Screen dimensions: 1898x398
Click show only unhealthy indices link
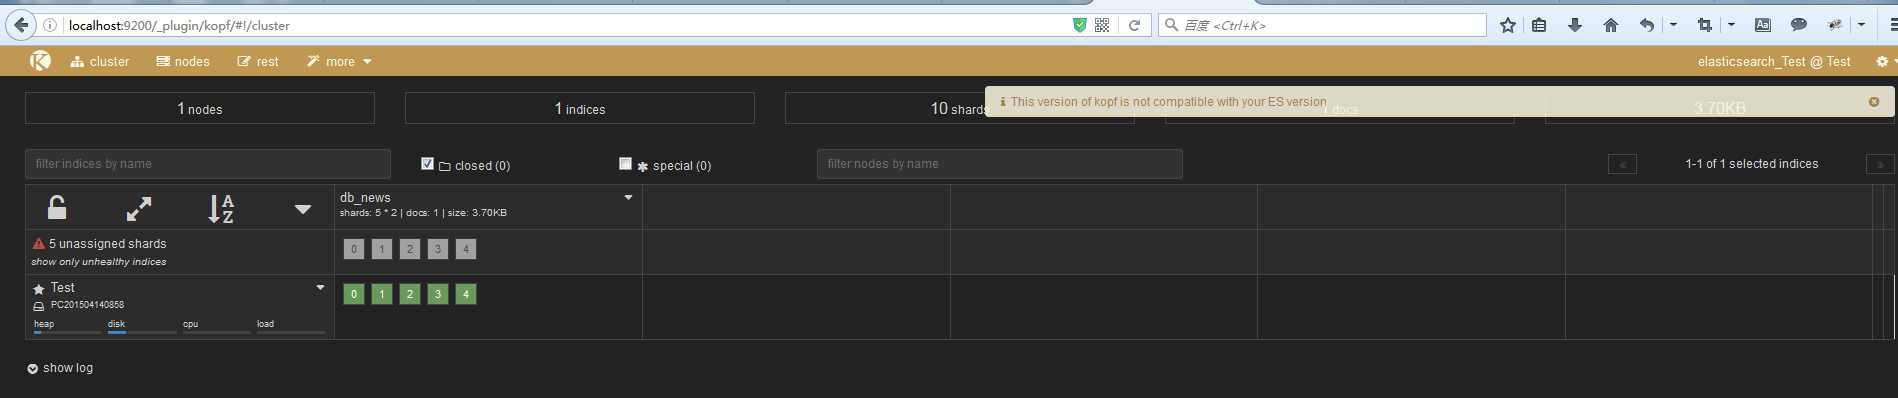(x=99, y=262)
